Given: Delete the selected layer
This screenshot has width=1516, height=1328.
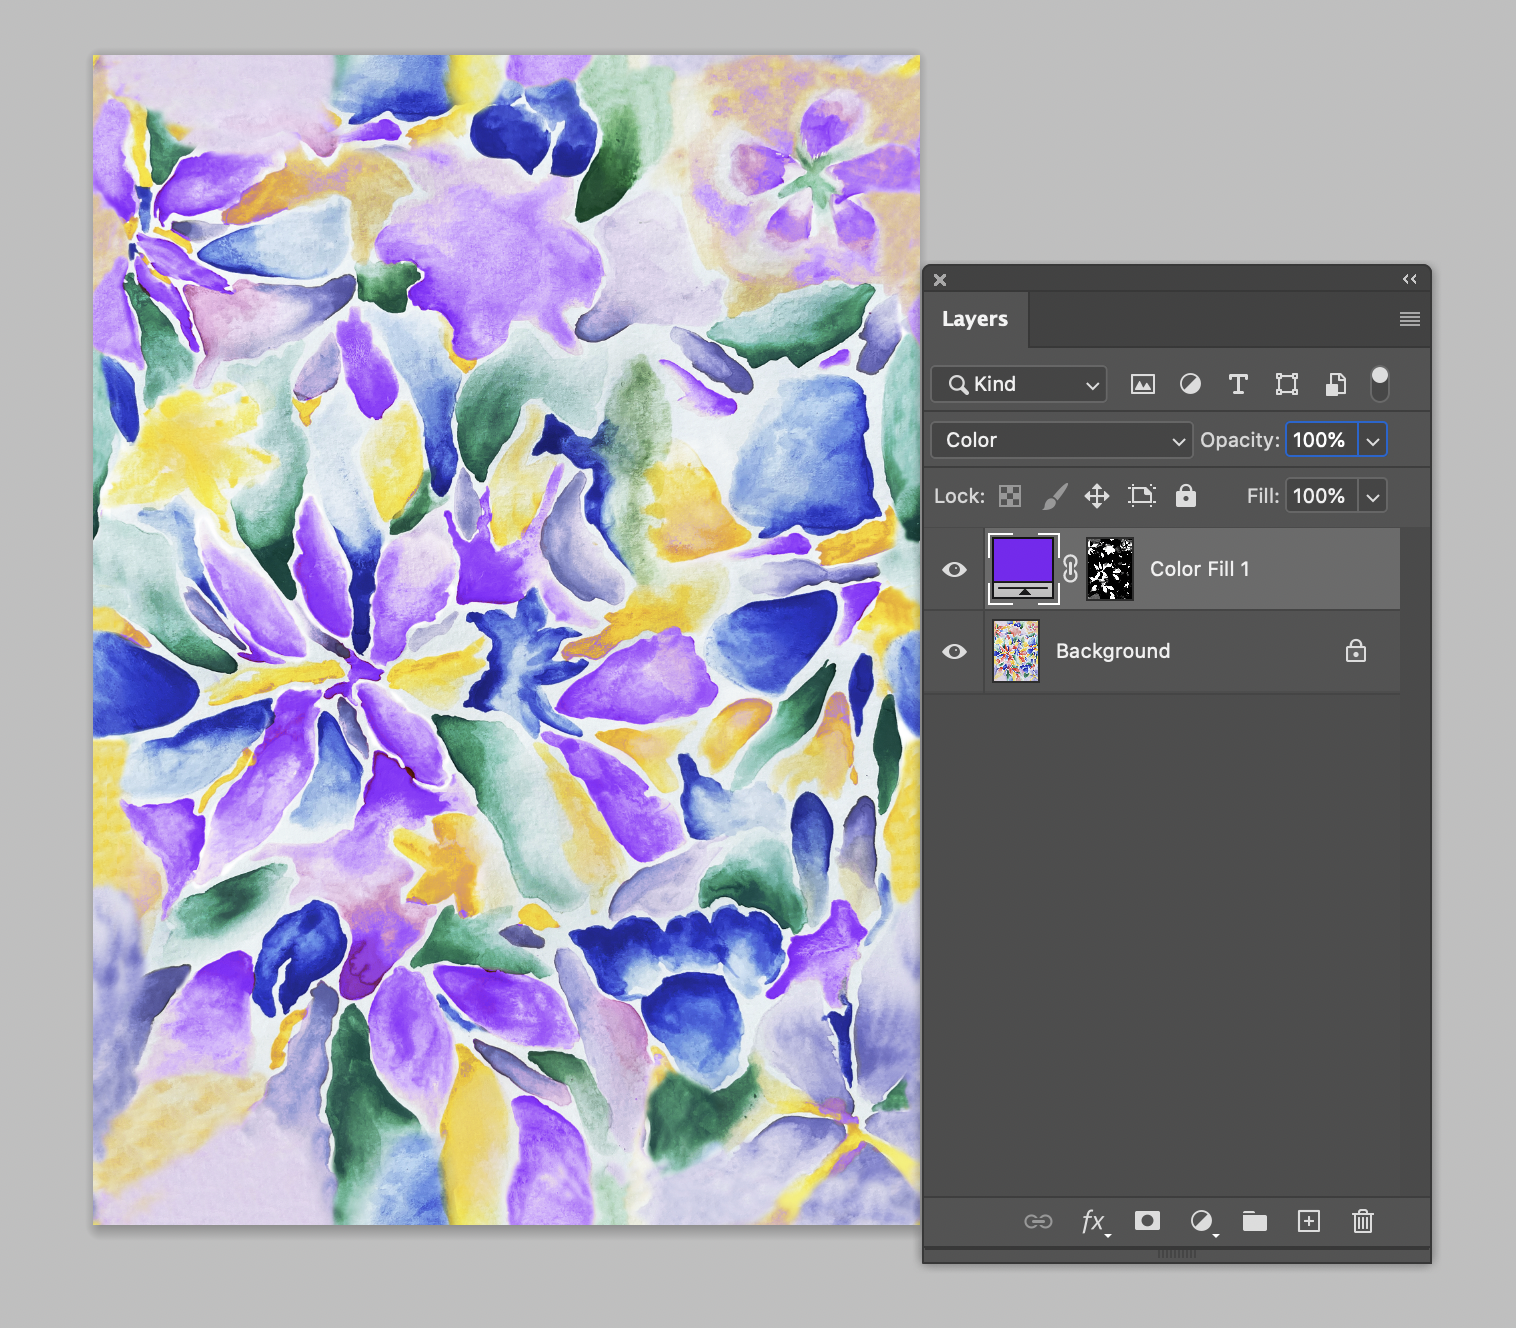Looking at the screenshot, I should (x=1362, y=1221).
